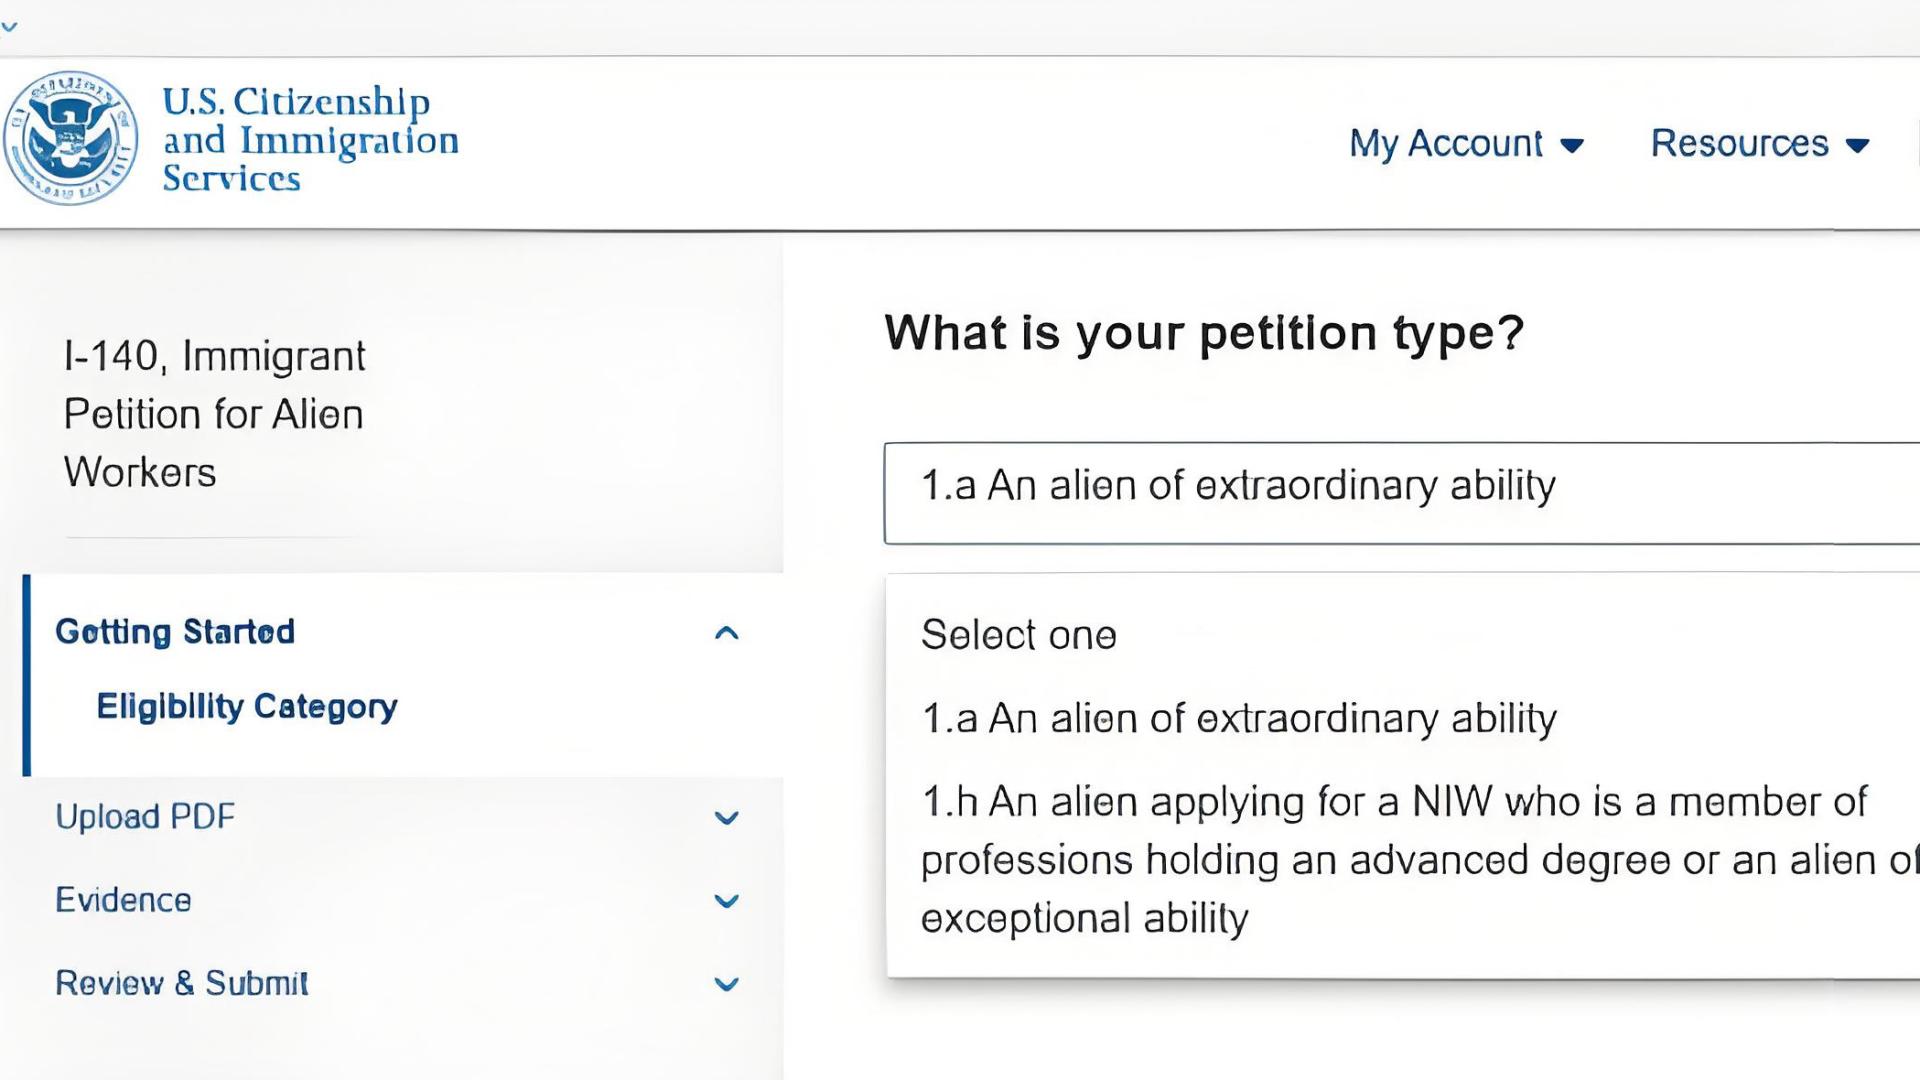Click the Resources dropdown arrow
This screenshot has width=1920, height=1080.
point(1858,146)
